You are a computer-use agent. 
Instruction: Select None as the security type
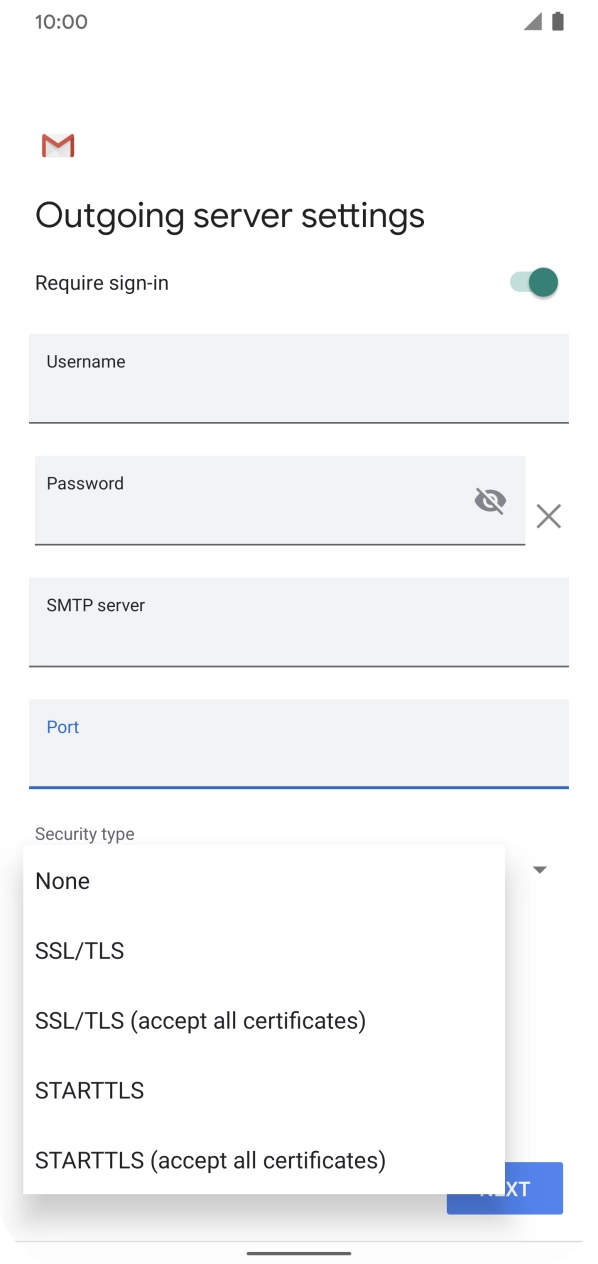coord(62,881)
